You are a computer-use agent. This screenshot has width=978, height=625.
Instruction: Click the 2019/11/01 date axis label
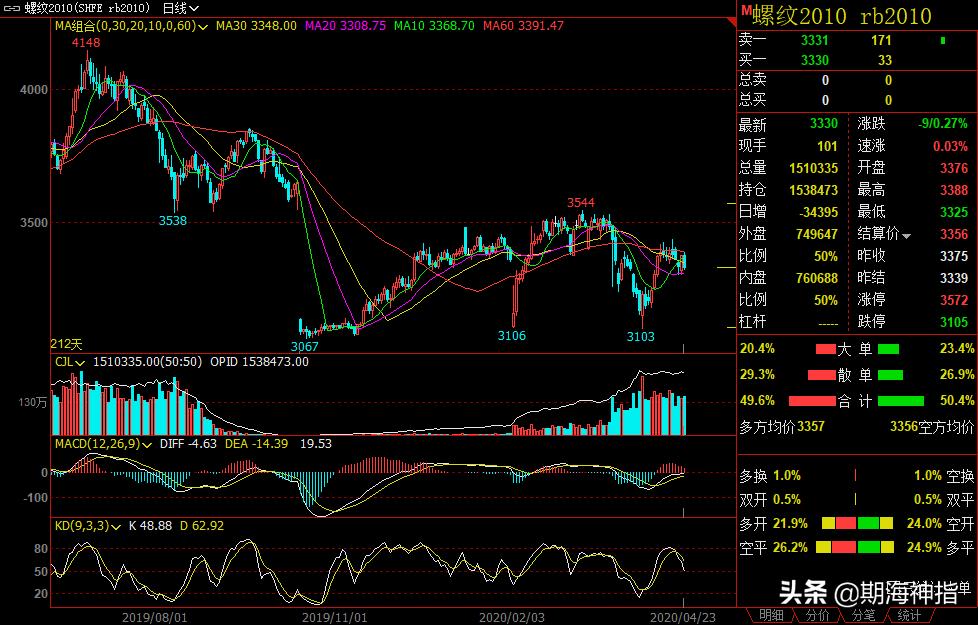tap(334, 618)
